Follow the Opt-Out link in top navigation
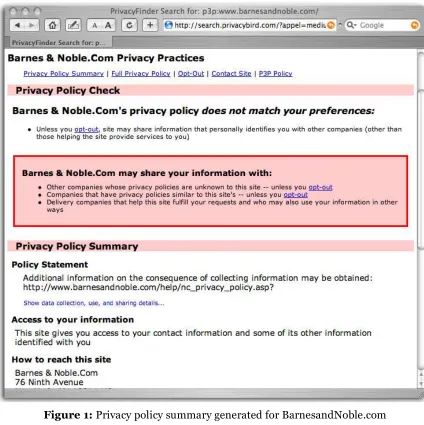 (191, 74)
